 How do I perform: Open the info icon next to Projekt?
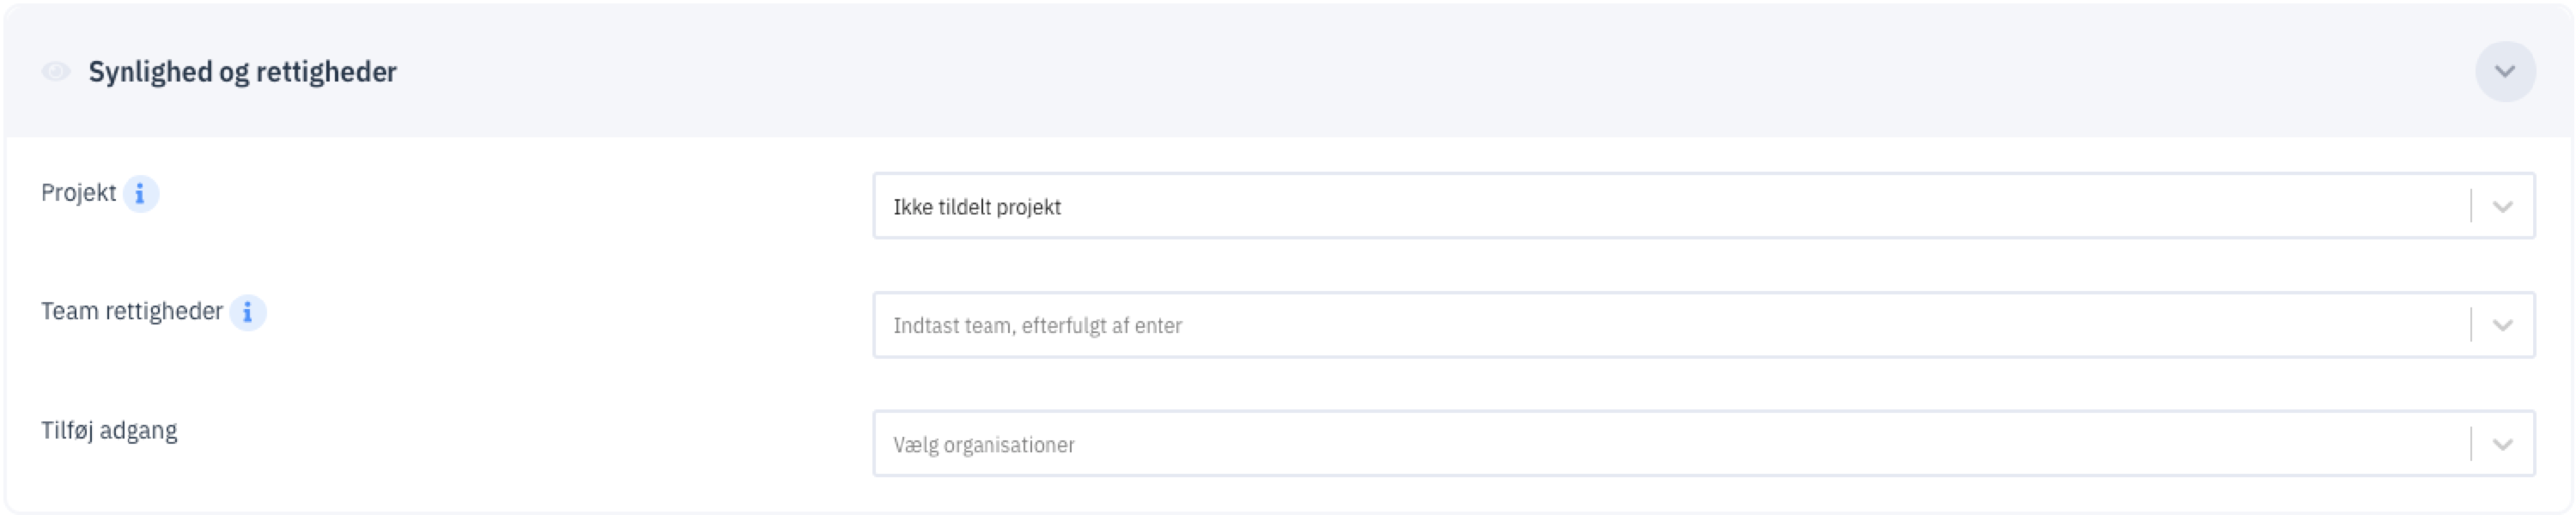click(x=140, y=193)
